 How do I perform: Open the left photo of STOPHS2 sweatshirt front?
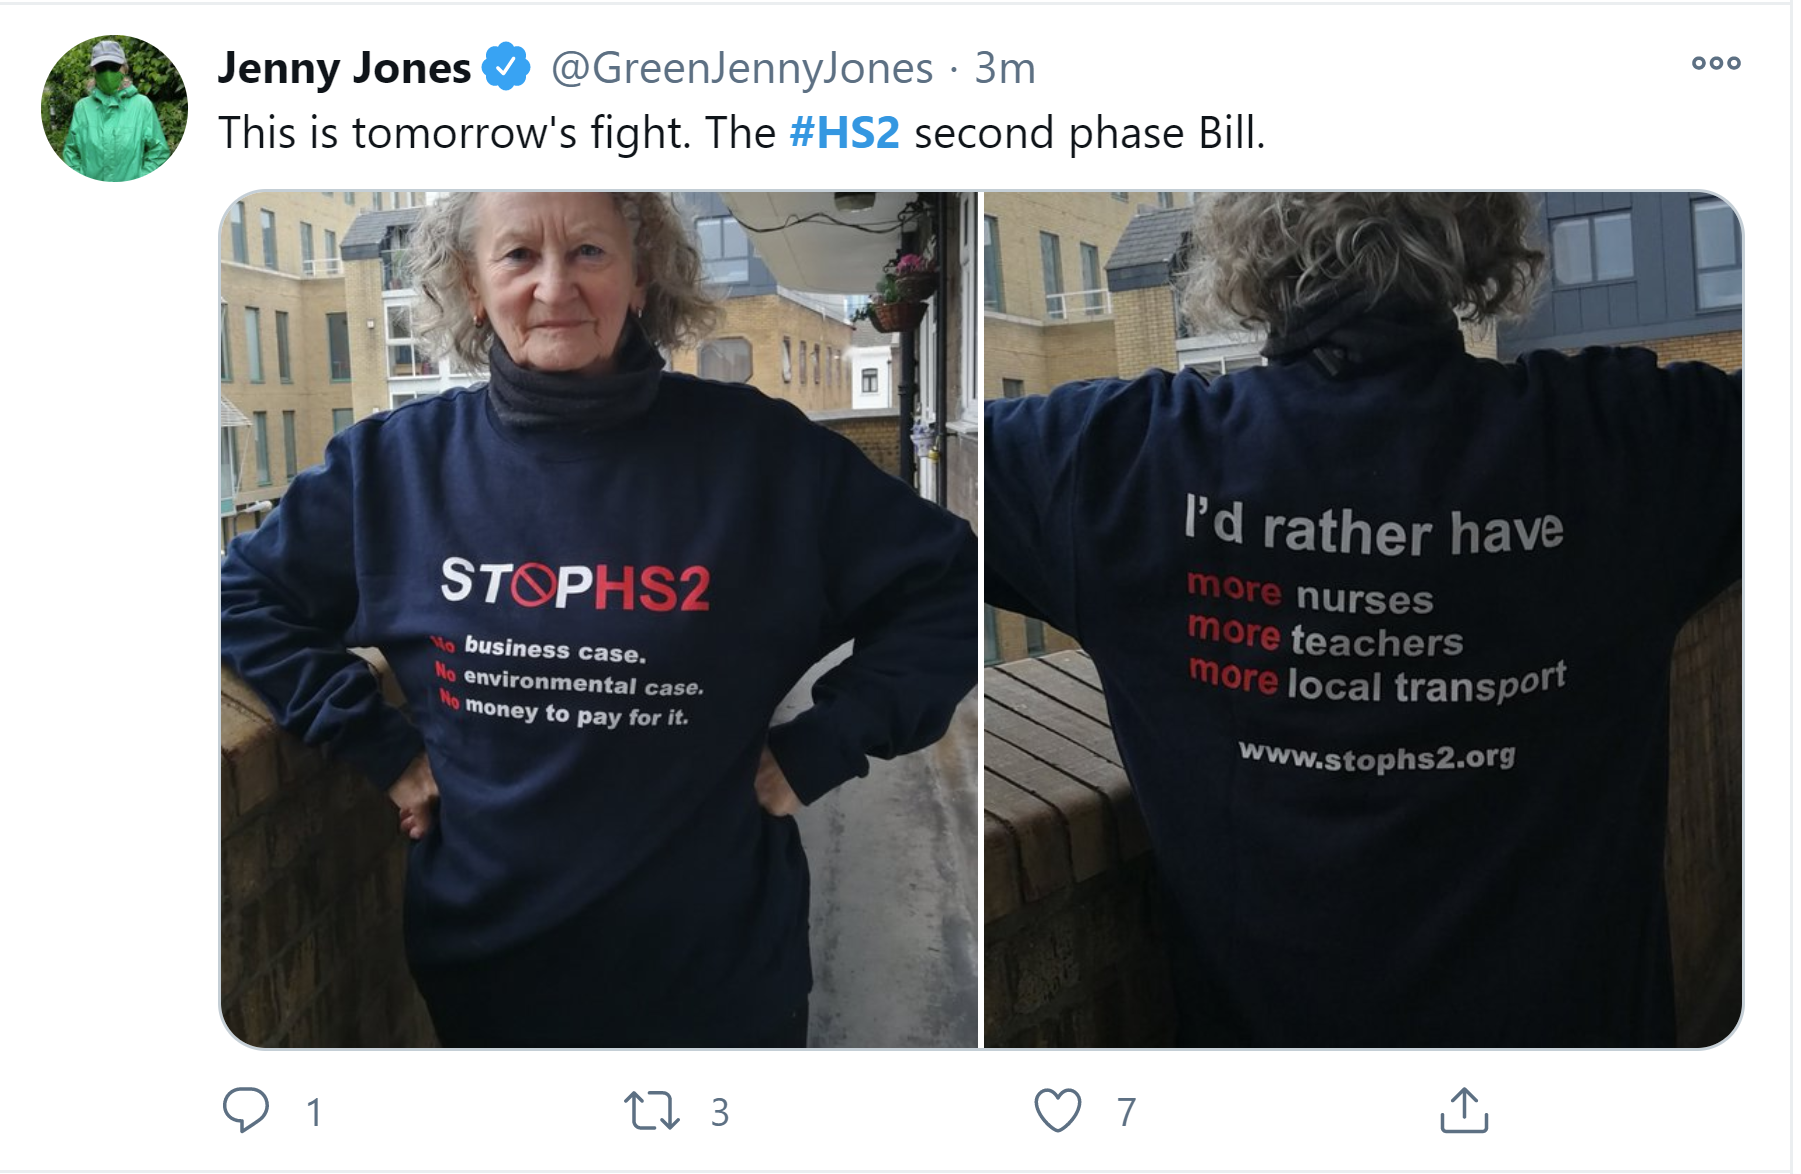[x=599, y=619]
